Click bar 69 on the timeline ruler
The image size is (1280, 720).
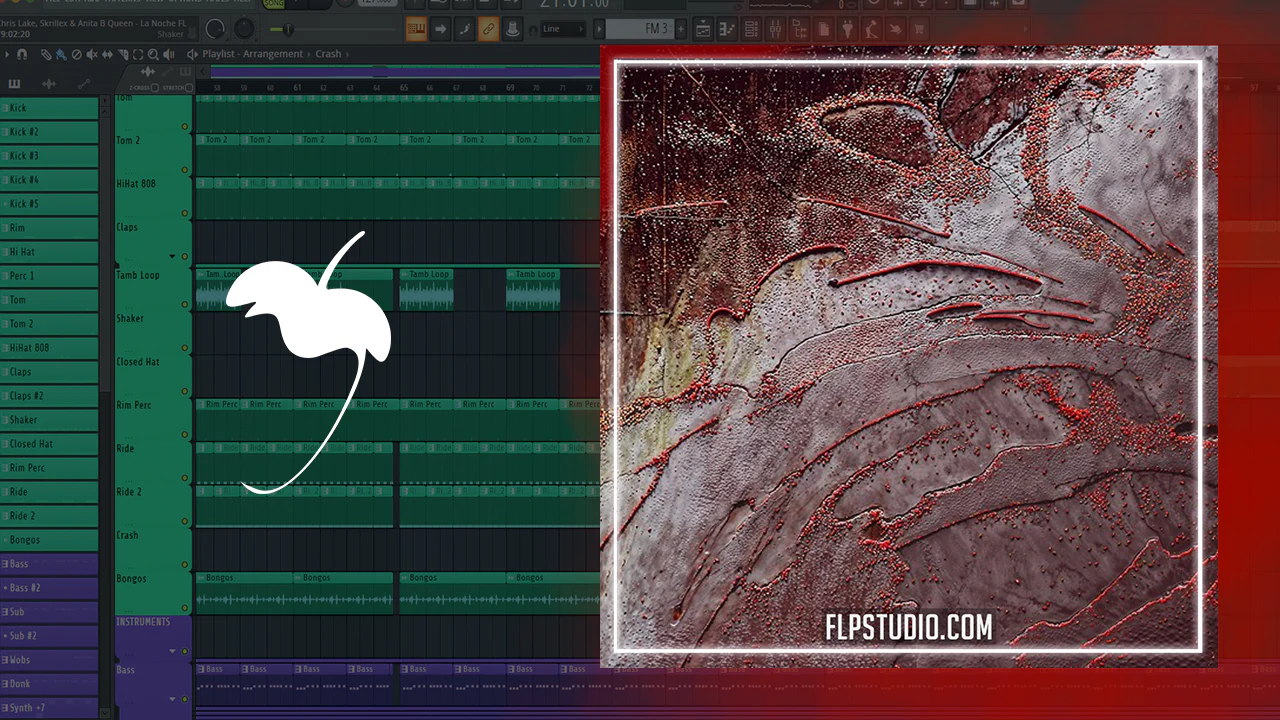click(x=510, y=88)
